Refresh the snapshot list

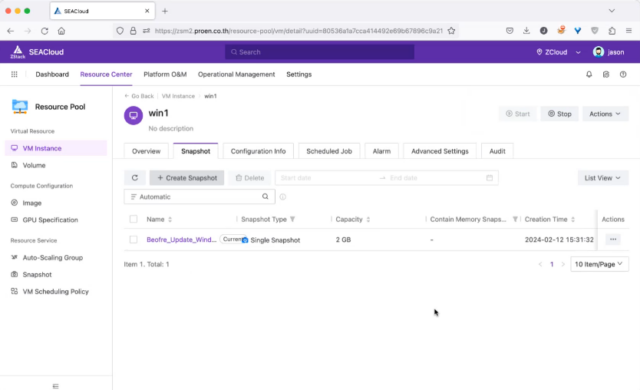(x=135, y=178)
